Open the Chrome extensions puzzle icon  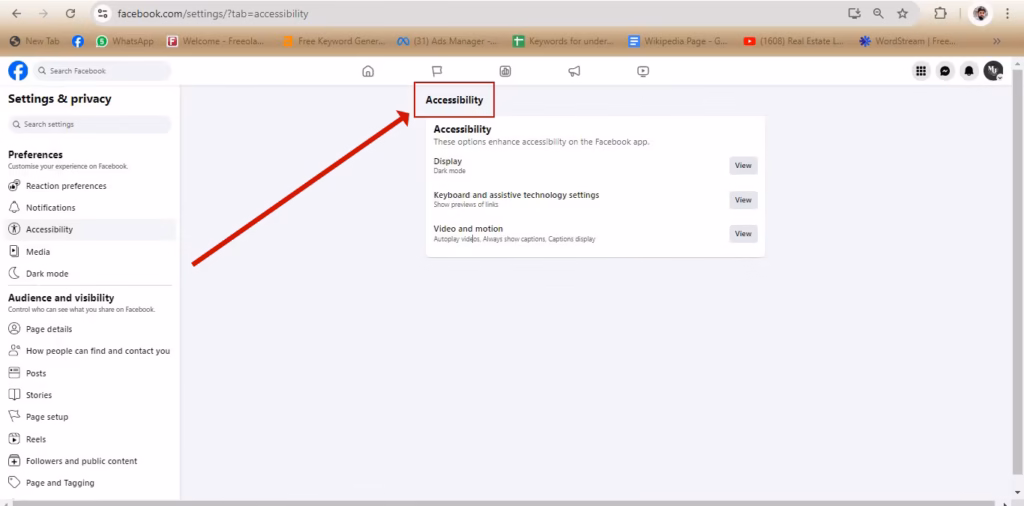(x=940, y=14)
